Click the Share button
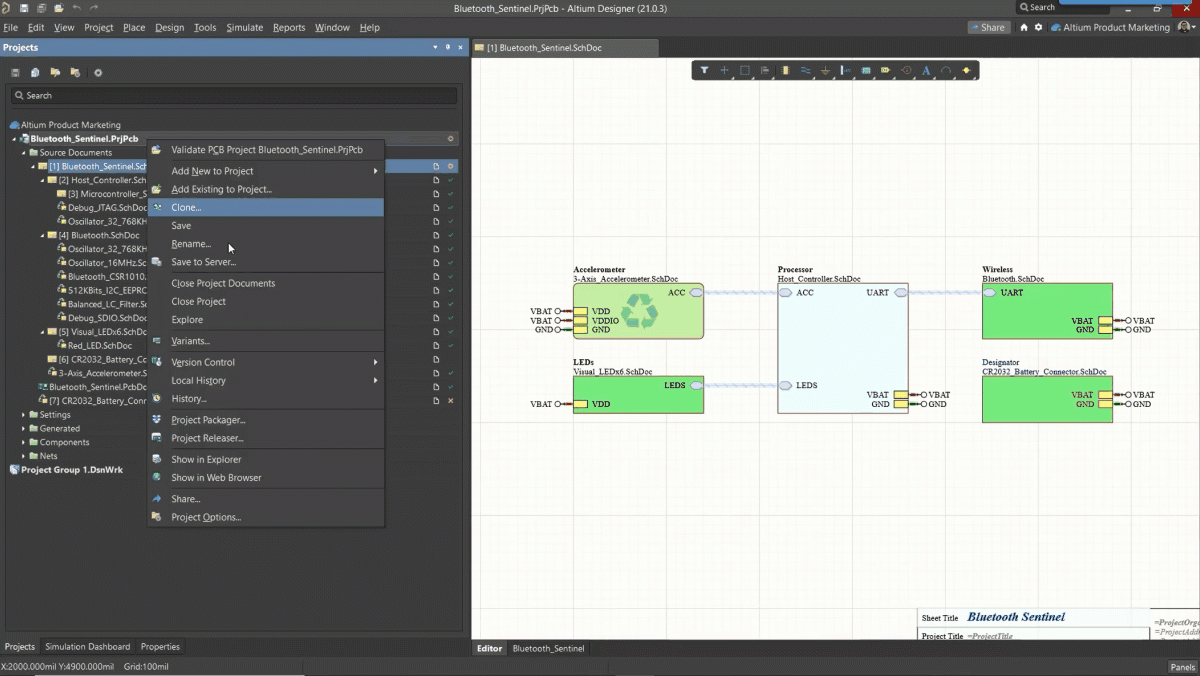Image resolution: width=1200 pixels, height=676 pixels. click(988, 28)
